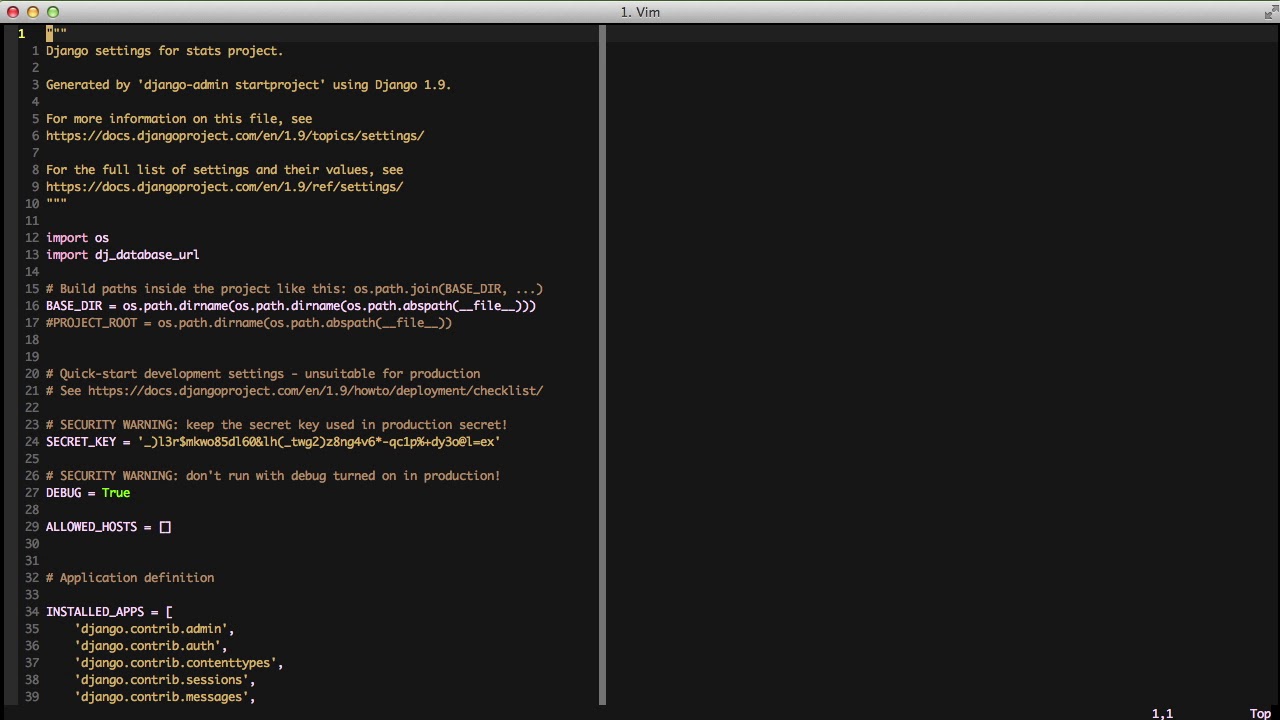Click 'django.contrib.admin' entry
Screen dimensions: 1280x720
(154, 629)
